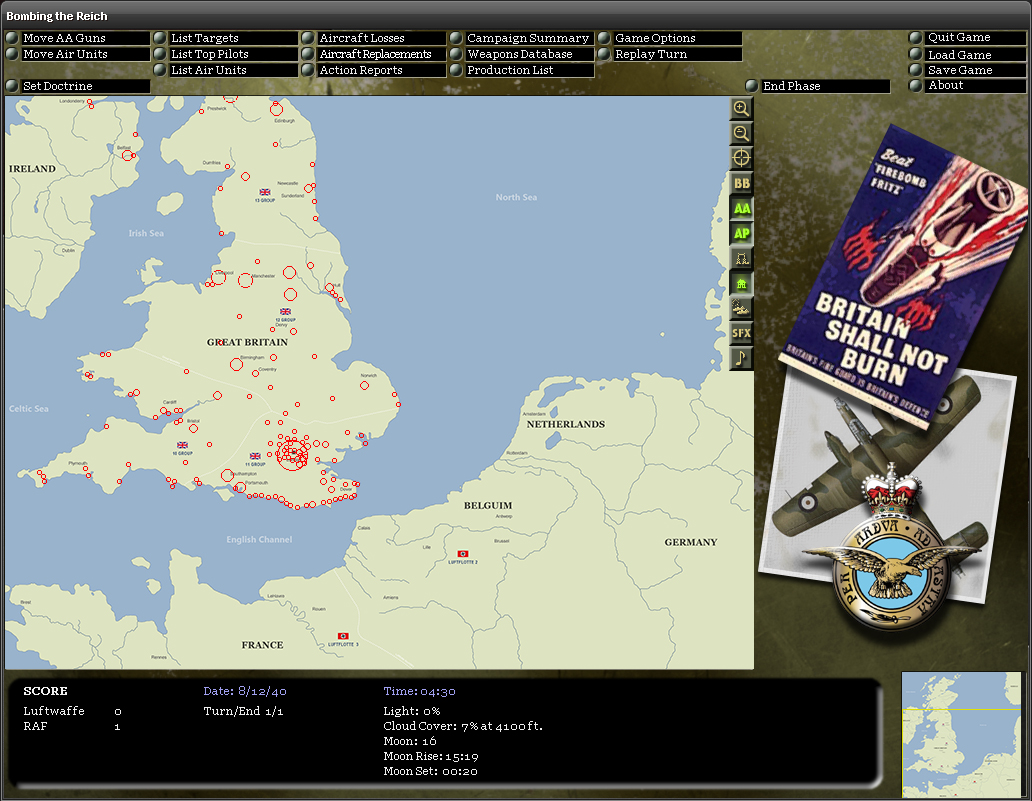The height and width of the screenshot is (801, 1032).
Task: Click the RAF score row
Action: 72,726
